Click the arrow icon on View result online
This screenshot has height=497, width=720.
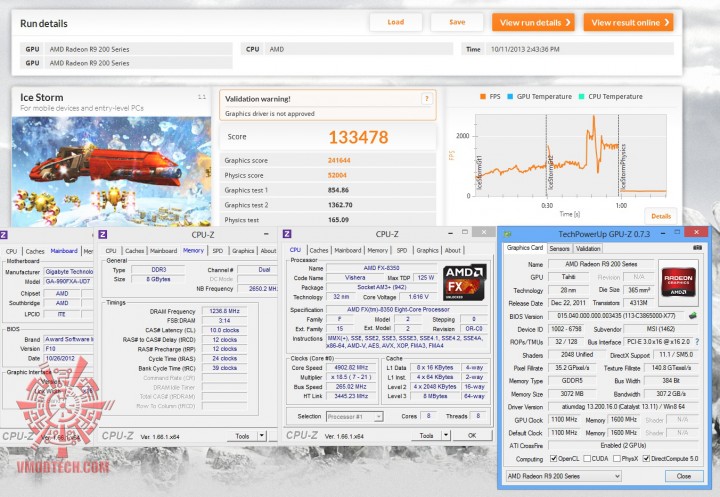666,23
